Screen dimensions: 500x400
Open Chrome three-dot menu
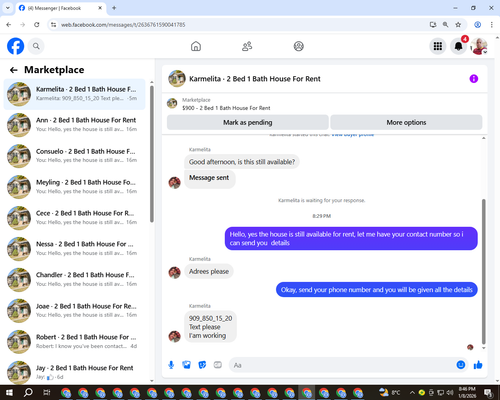pyautogui.click(x=492, y=25)
